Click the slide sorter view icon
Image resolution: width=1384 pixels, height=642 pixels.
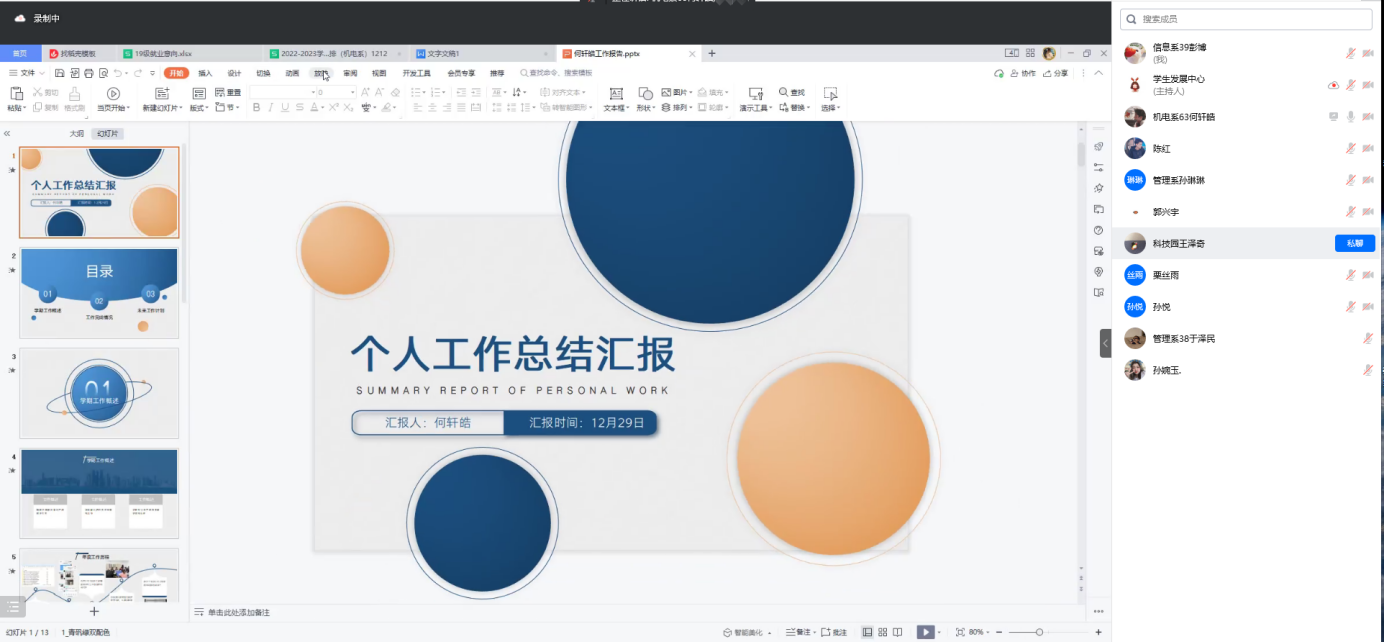click(x=882, y=632)
